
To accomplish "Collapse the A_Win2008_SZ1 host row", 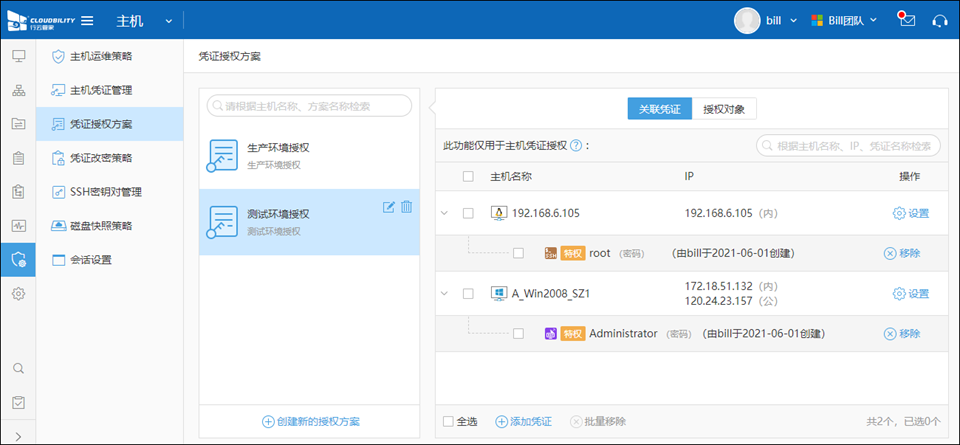I will click(445, 293).
